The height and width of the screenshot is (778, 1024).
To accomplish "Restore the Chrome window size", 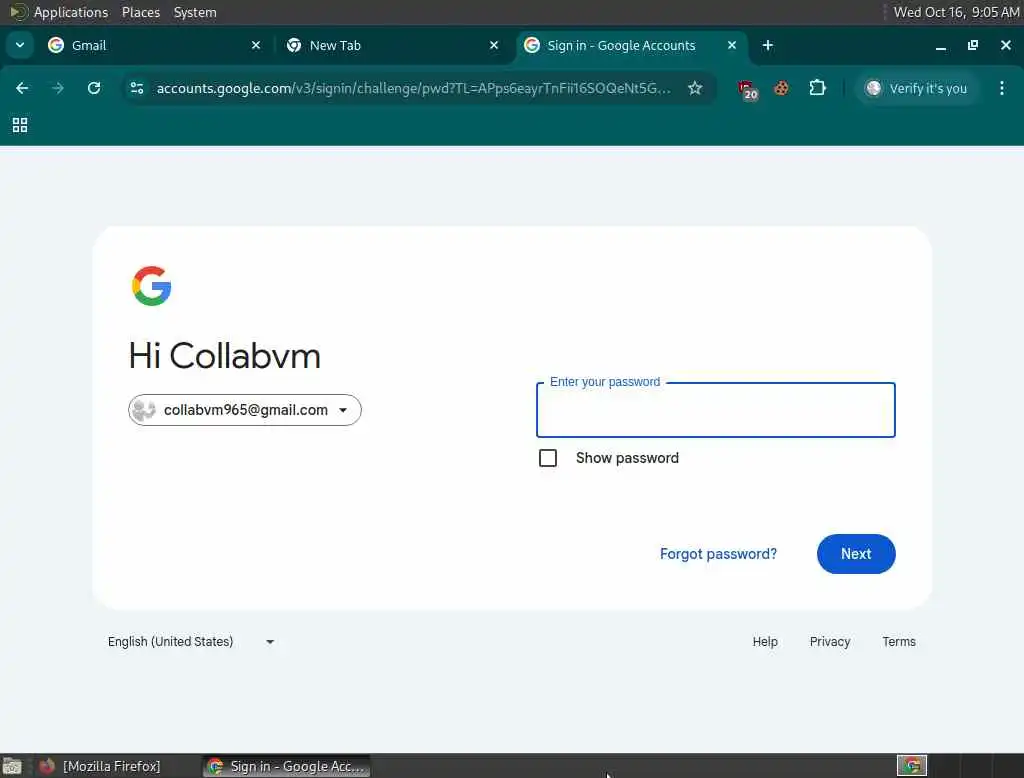I will pyautogui.click(x=973, y=45).
